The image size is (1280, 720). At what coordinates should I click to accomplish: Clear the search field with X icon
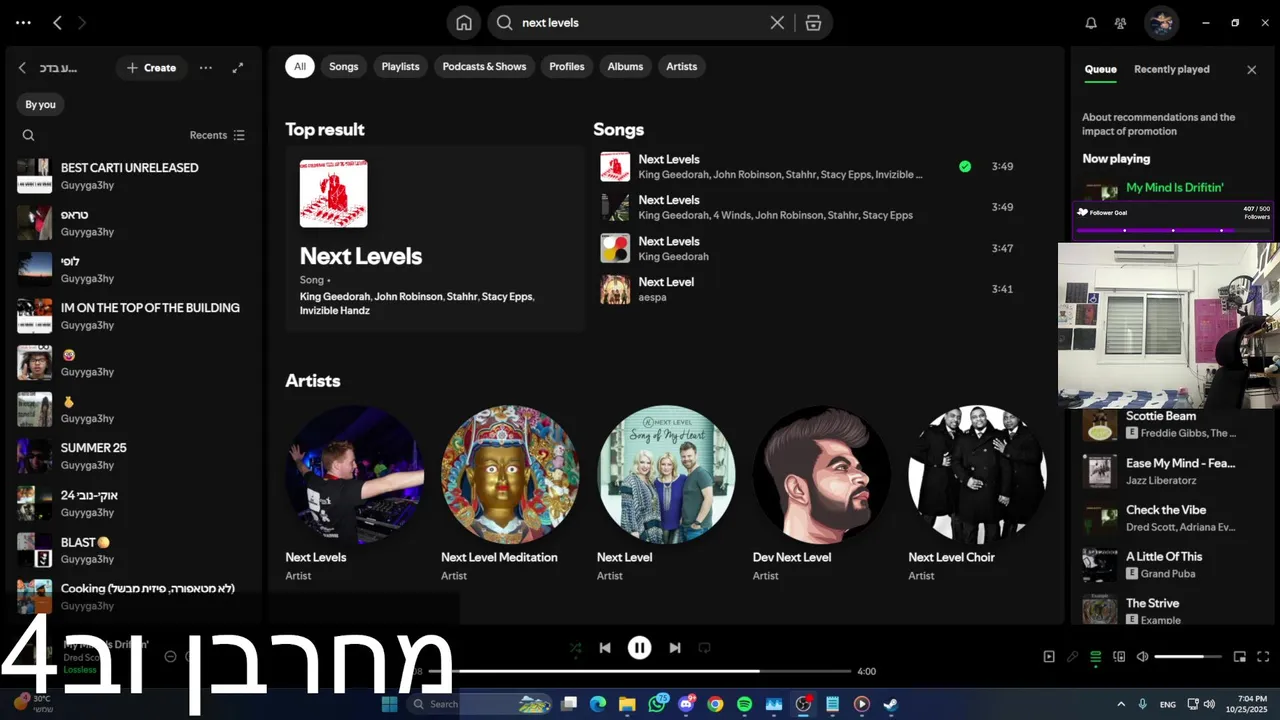pyautogui.click(x=777, y=23)
